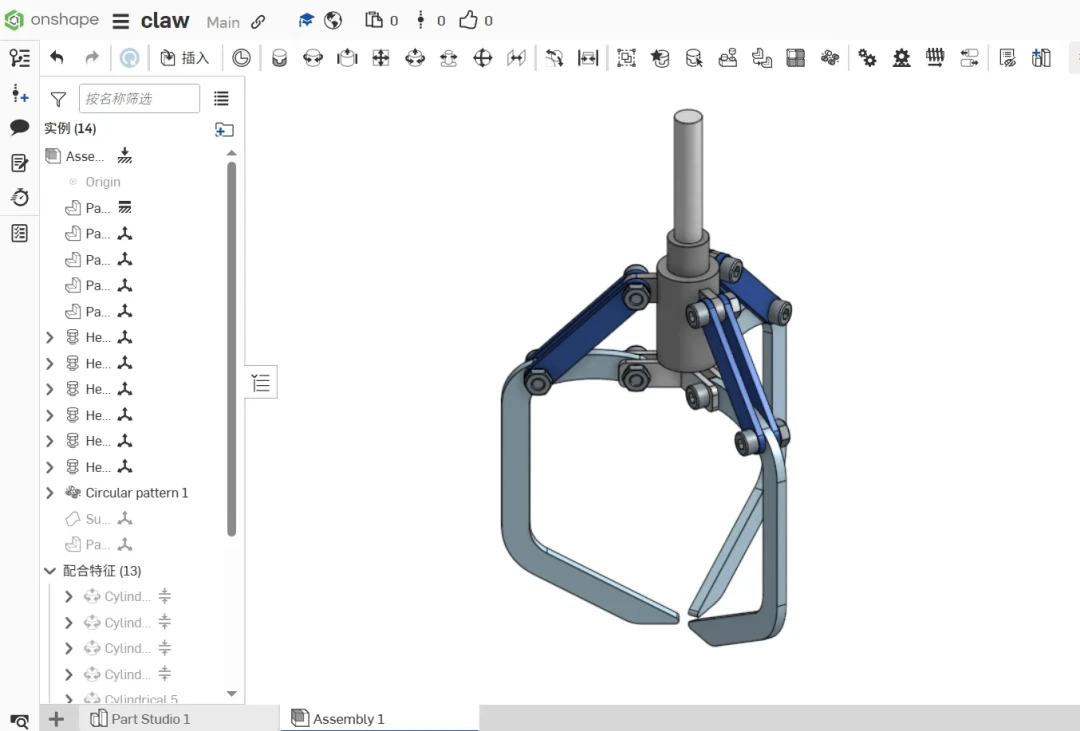This screenshot has width=1080, height=731.
Task: Open the Onshape hamburger menu
Action: click(x=121, y=21)
